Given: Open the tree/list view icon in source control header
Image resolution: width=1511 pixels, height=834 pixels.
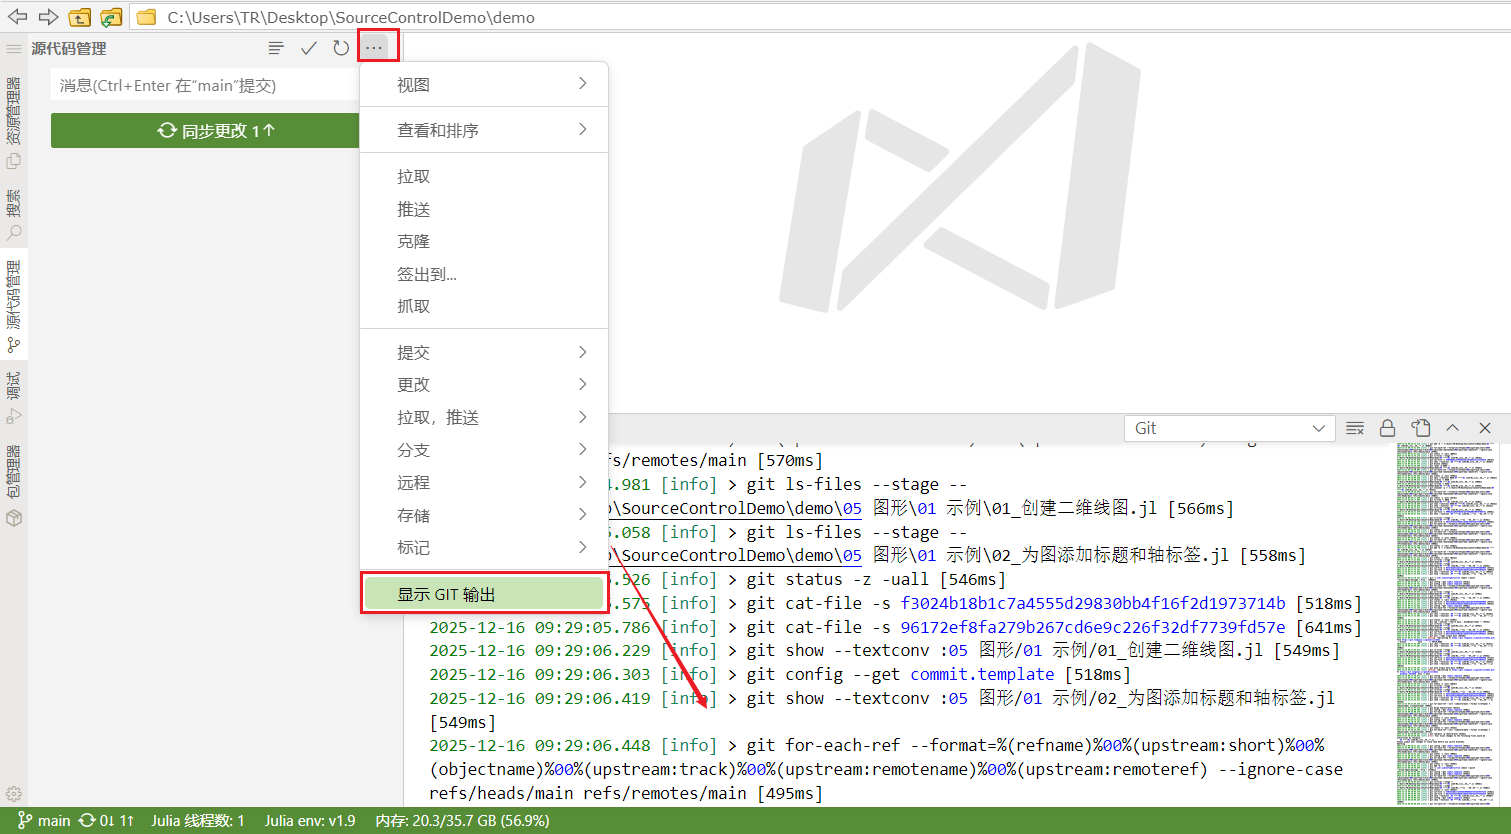Looking at the screenshot, I should click(x=276, y=48).
